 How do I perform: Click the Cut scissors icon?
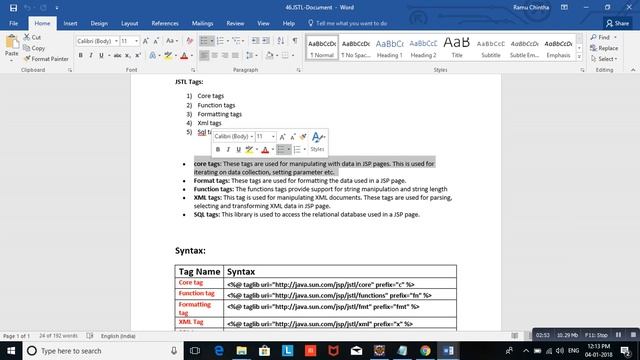point(27,37)
